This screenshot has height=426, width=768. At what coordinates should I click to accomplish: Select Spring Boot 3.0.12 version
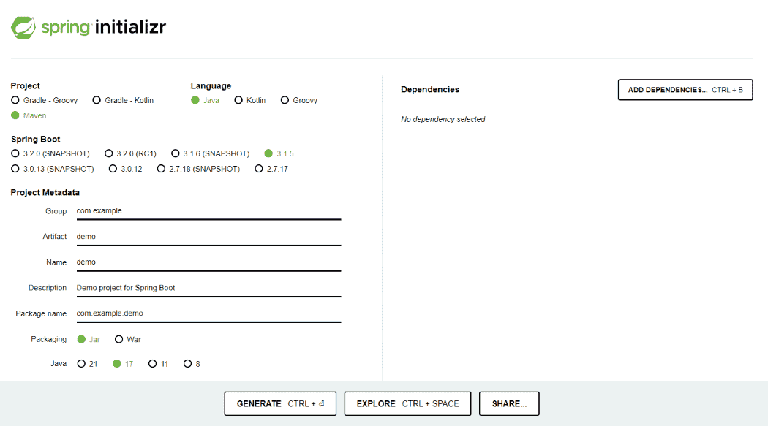[126, 169]
